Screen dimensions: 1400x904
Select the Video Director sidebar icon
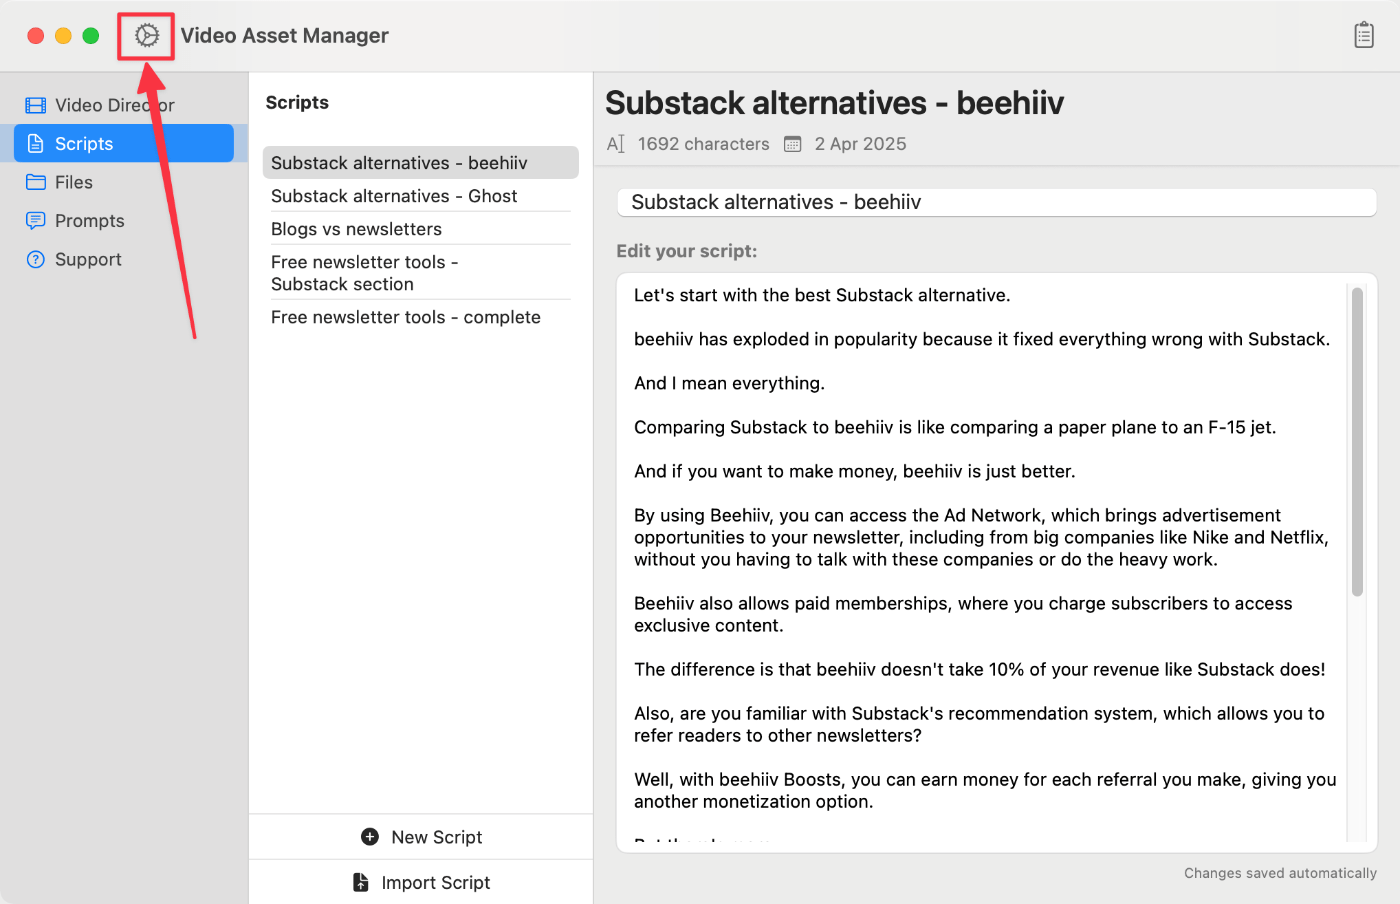pos(36,104)
